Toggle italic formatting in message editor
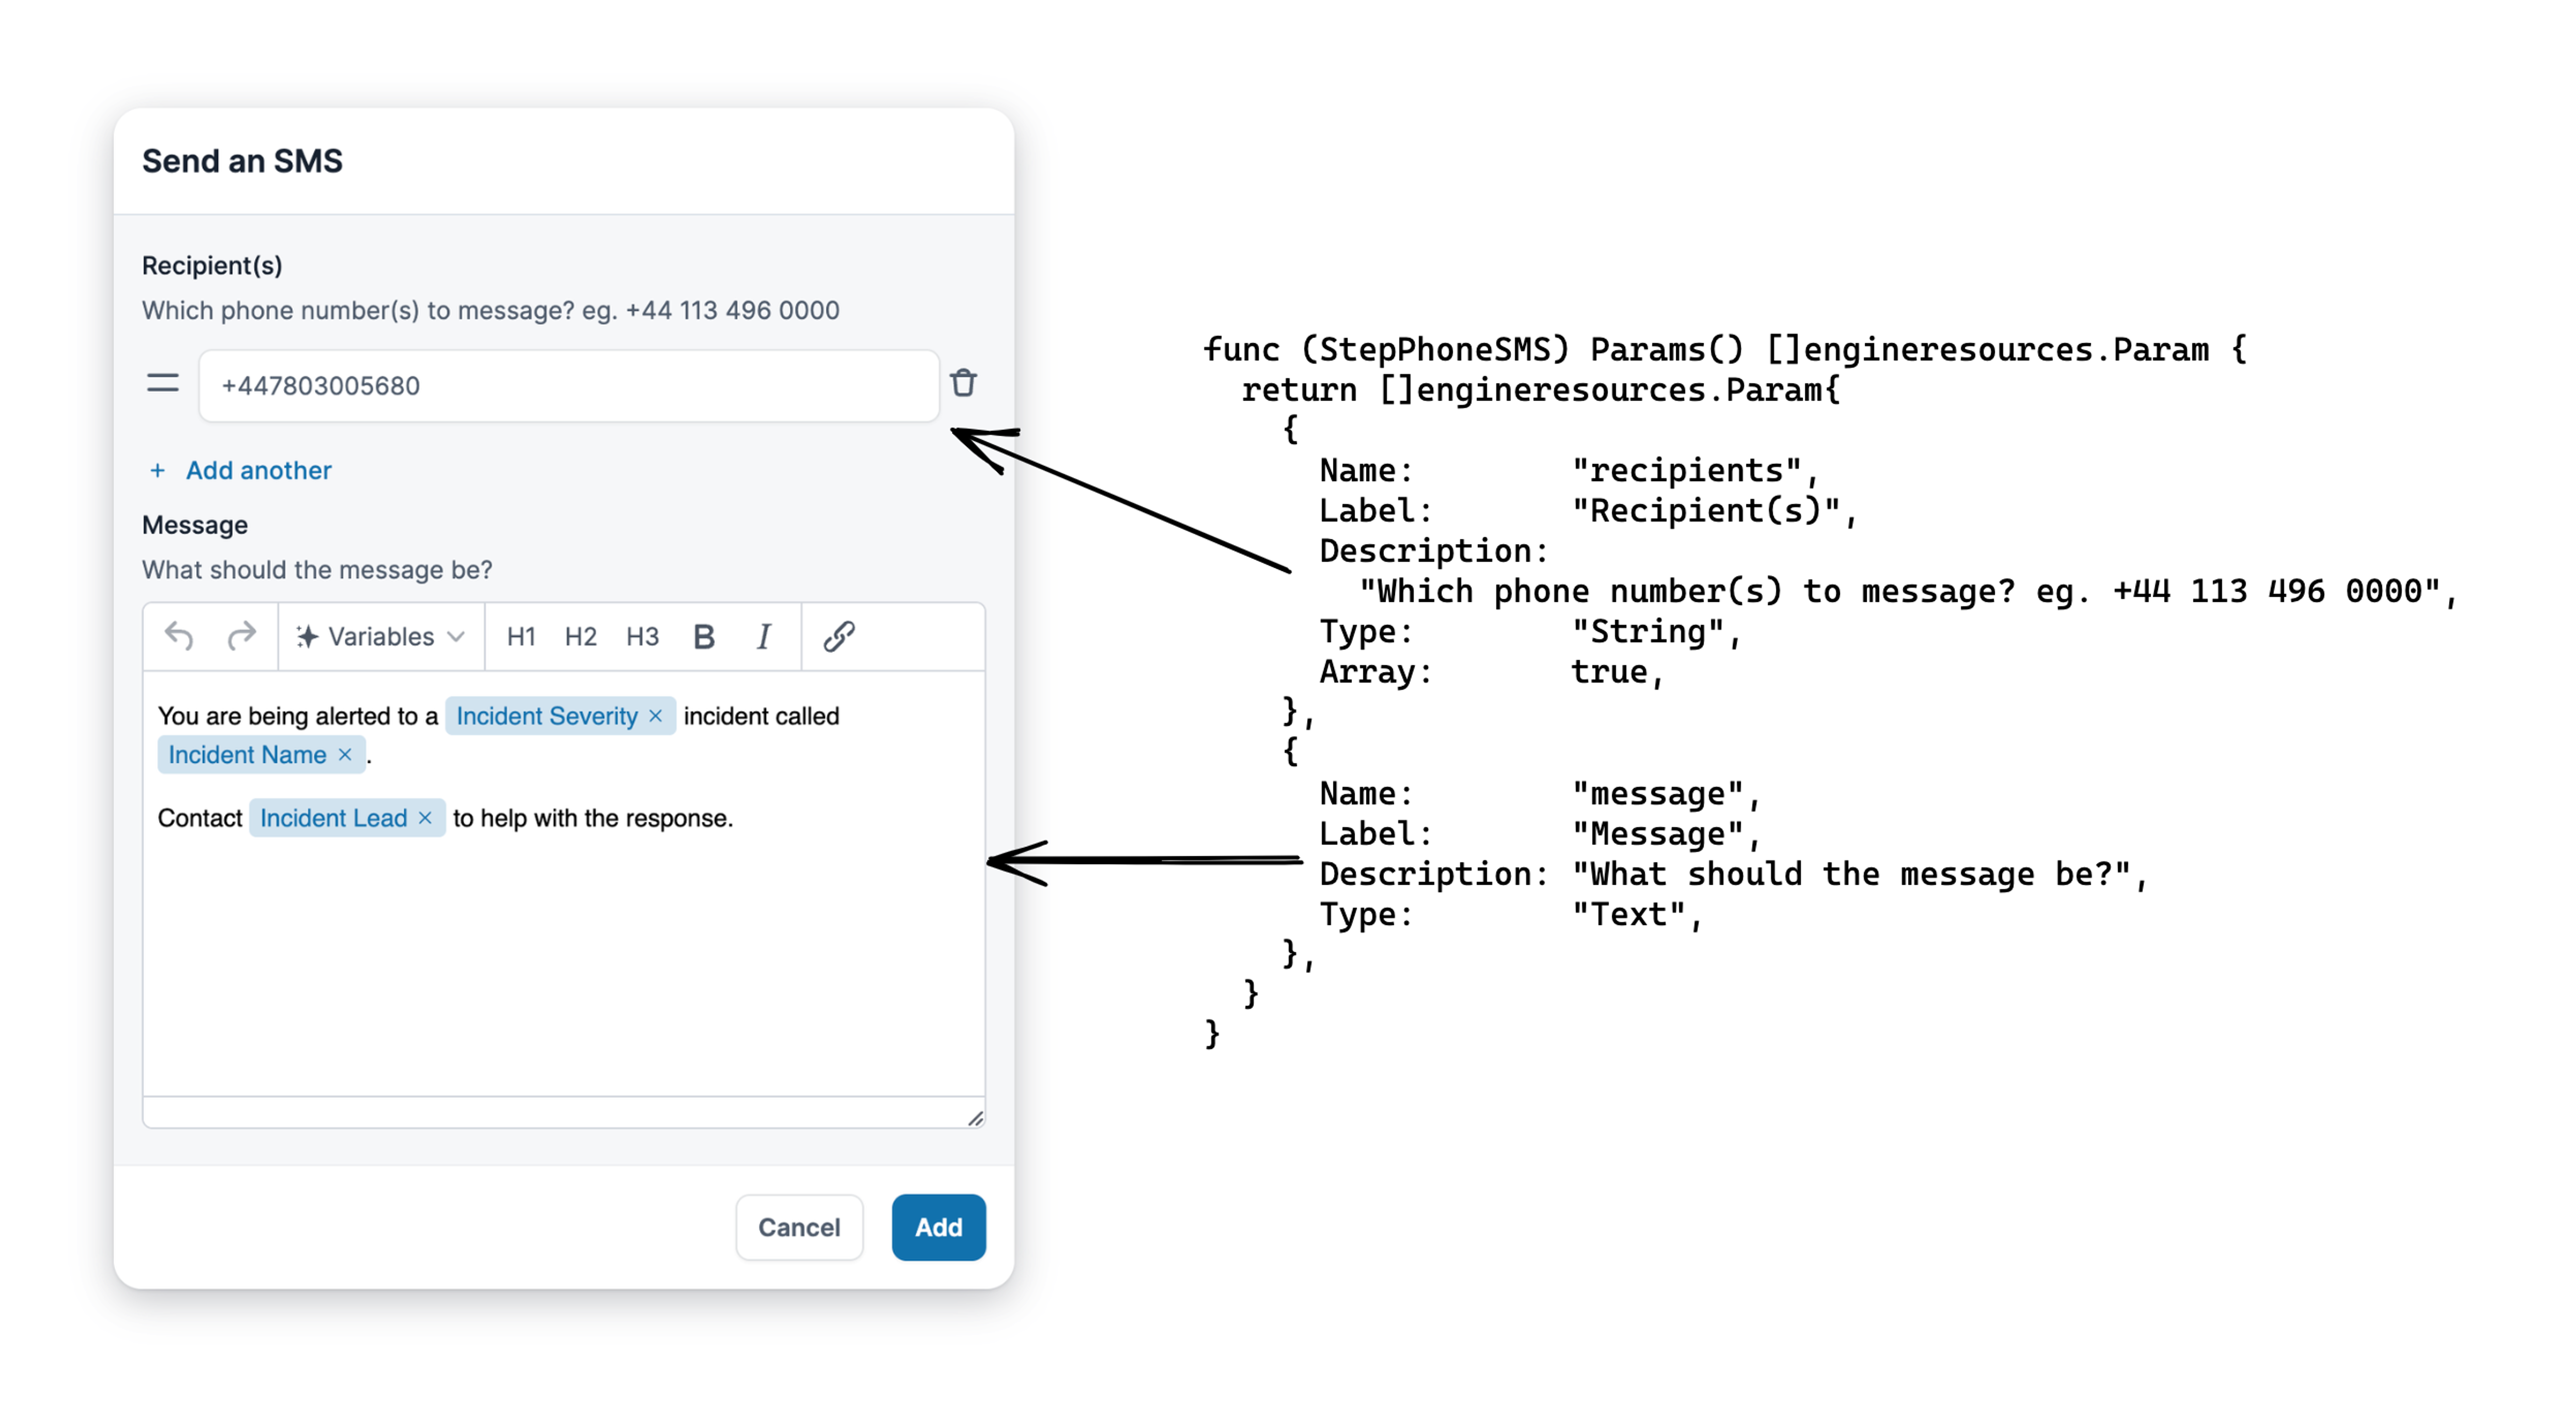 [764, 636]
